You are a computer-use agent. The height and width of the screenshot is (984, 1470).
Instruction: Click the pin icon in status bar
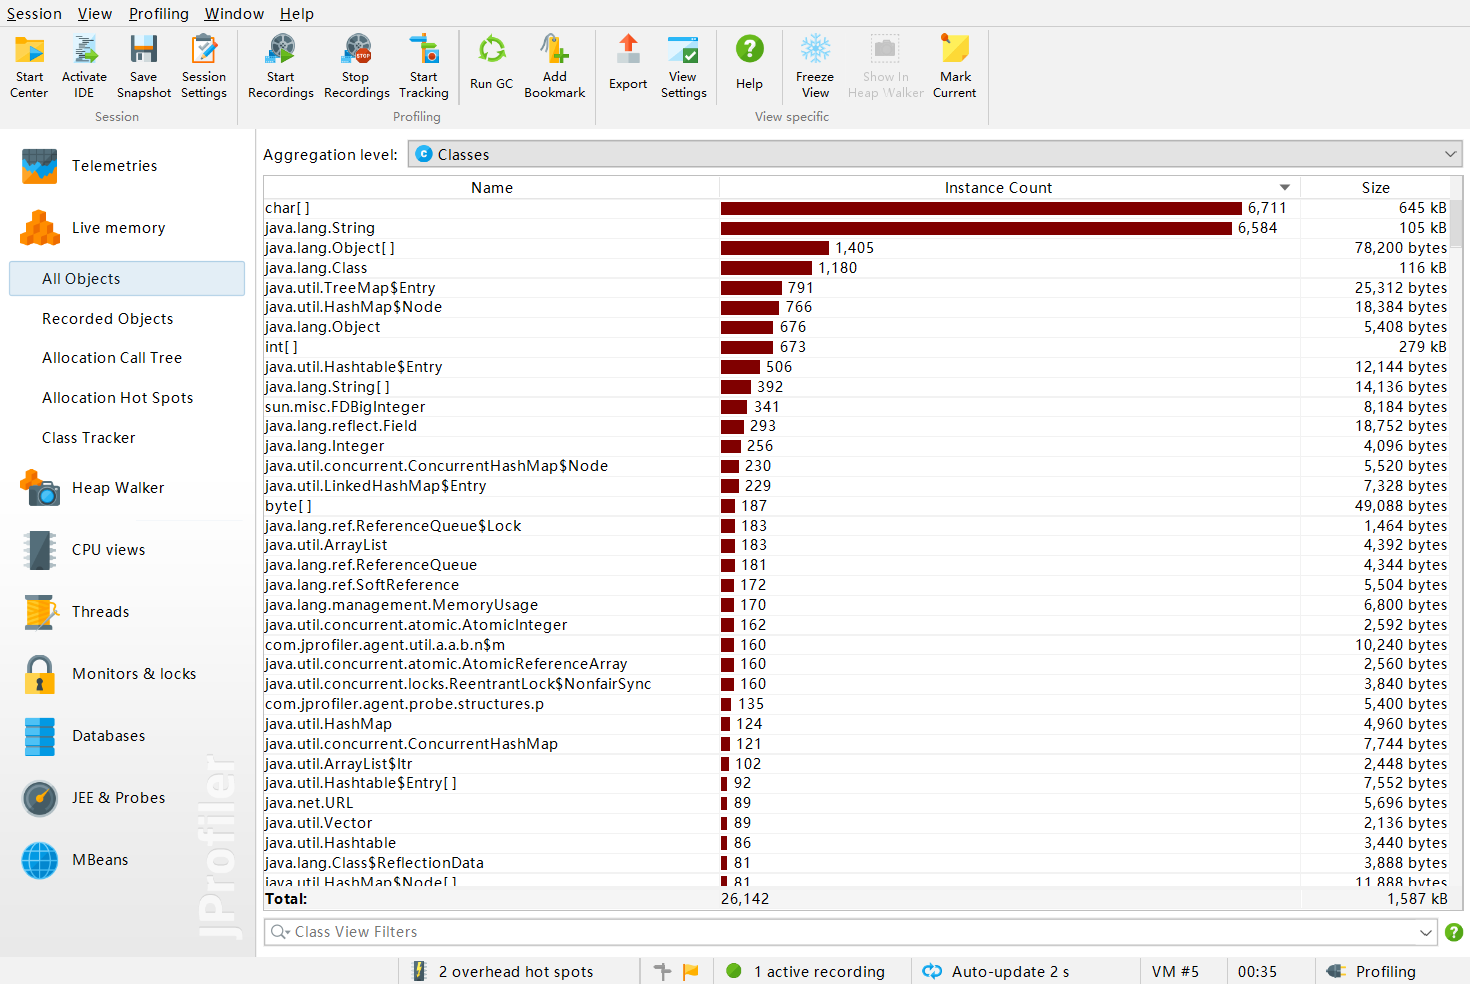[x=662, y=971]
